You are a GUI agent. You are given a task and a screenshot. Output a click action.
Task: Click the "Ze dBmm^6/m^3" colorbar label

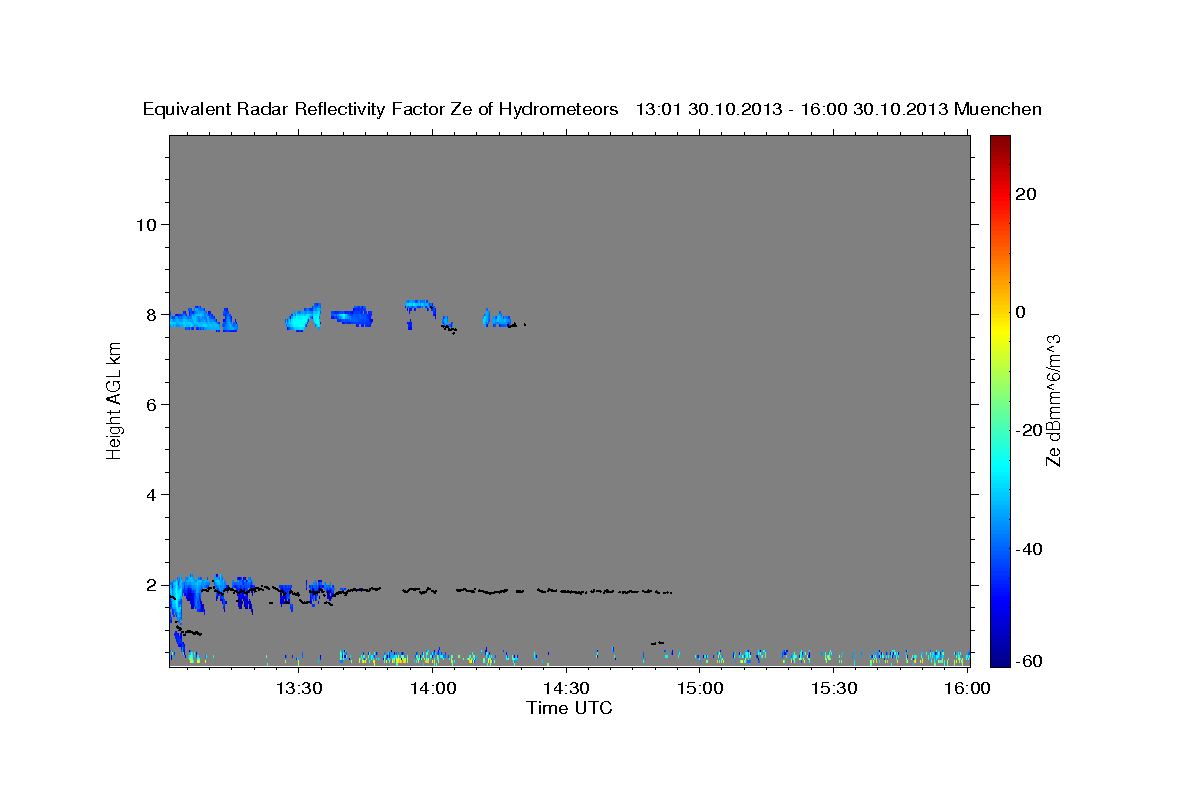pos(1053,400)
